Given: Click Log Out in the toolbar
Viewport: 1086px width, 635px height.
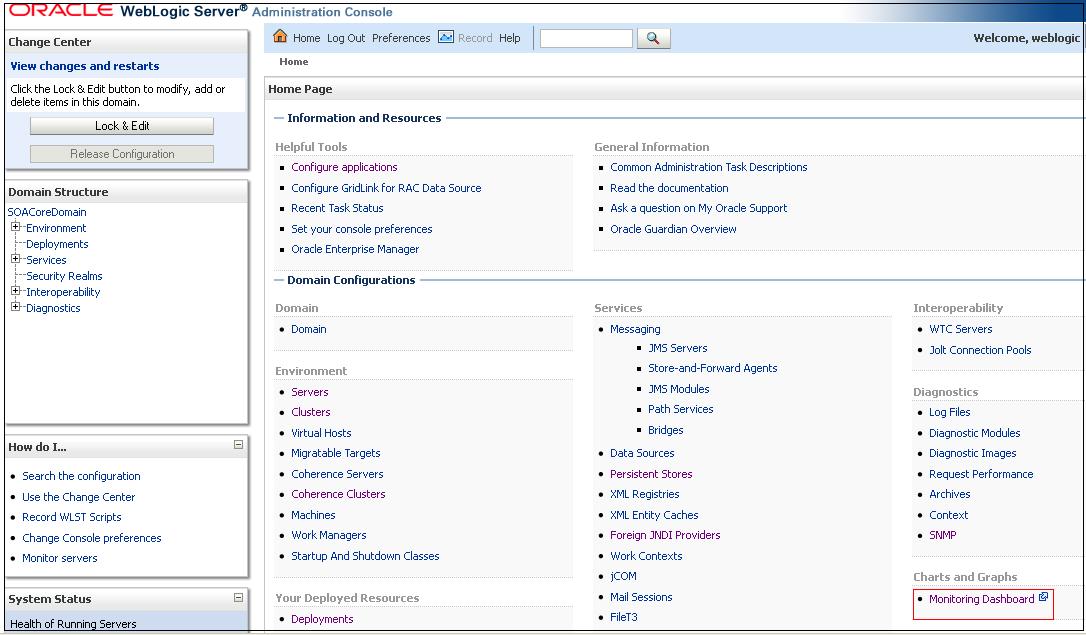Looking at the screenshot, I should pos(346,37).
